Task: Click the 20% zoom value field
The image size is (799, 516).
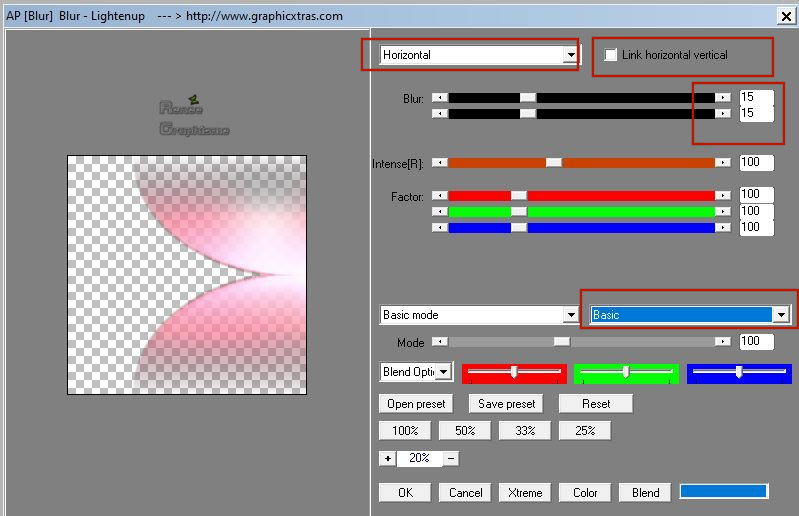Action: pos(419,458)
